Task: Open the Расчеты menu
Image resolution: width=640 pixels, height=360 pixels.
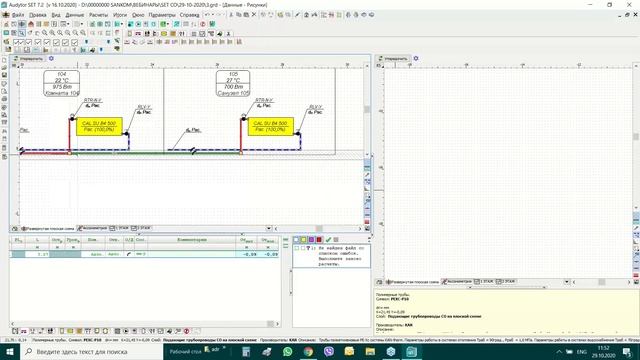Action: pyautogui.click(x=98, y=15)
